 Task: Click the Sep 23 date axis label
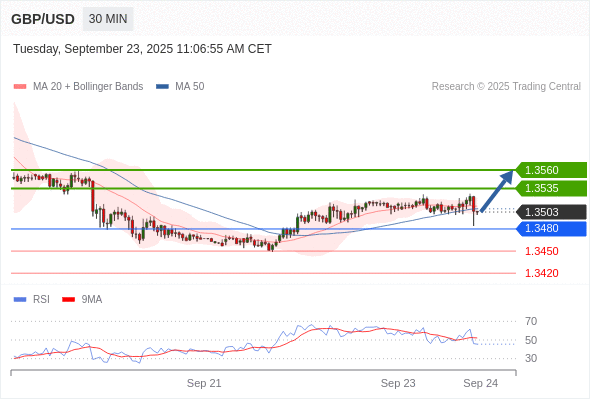398,383
